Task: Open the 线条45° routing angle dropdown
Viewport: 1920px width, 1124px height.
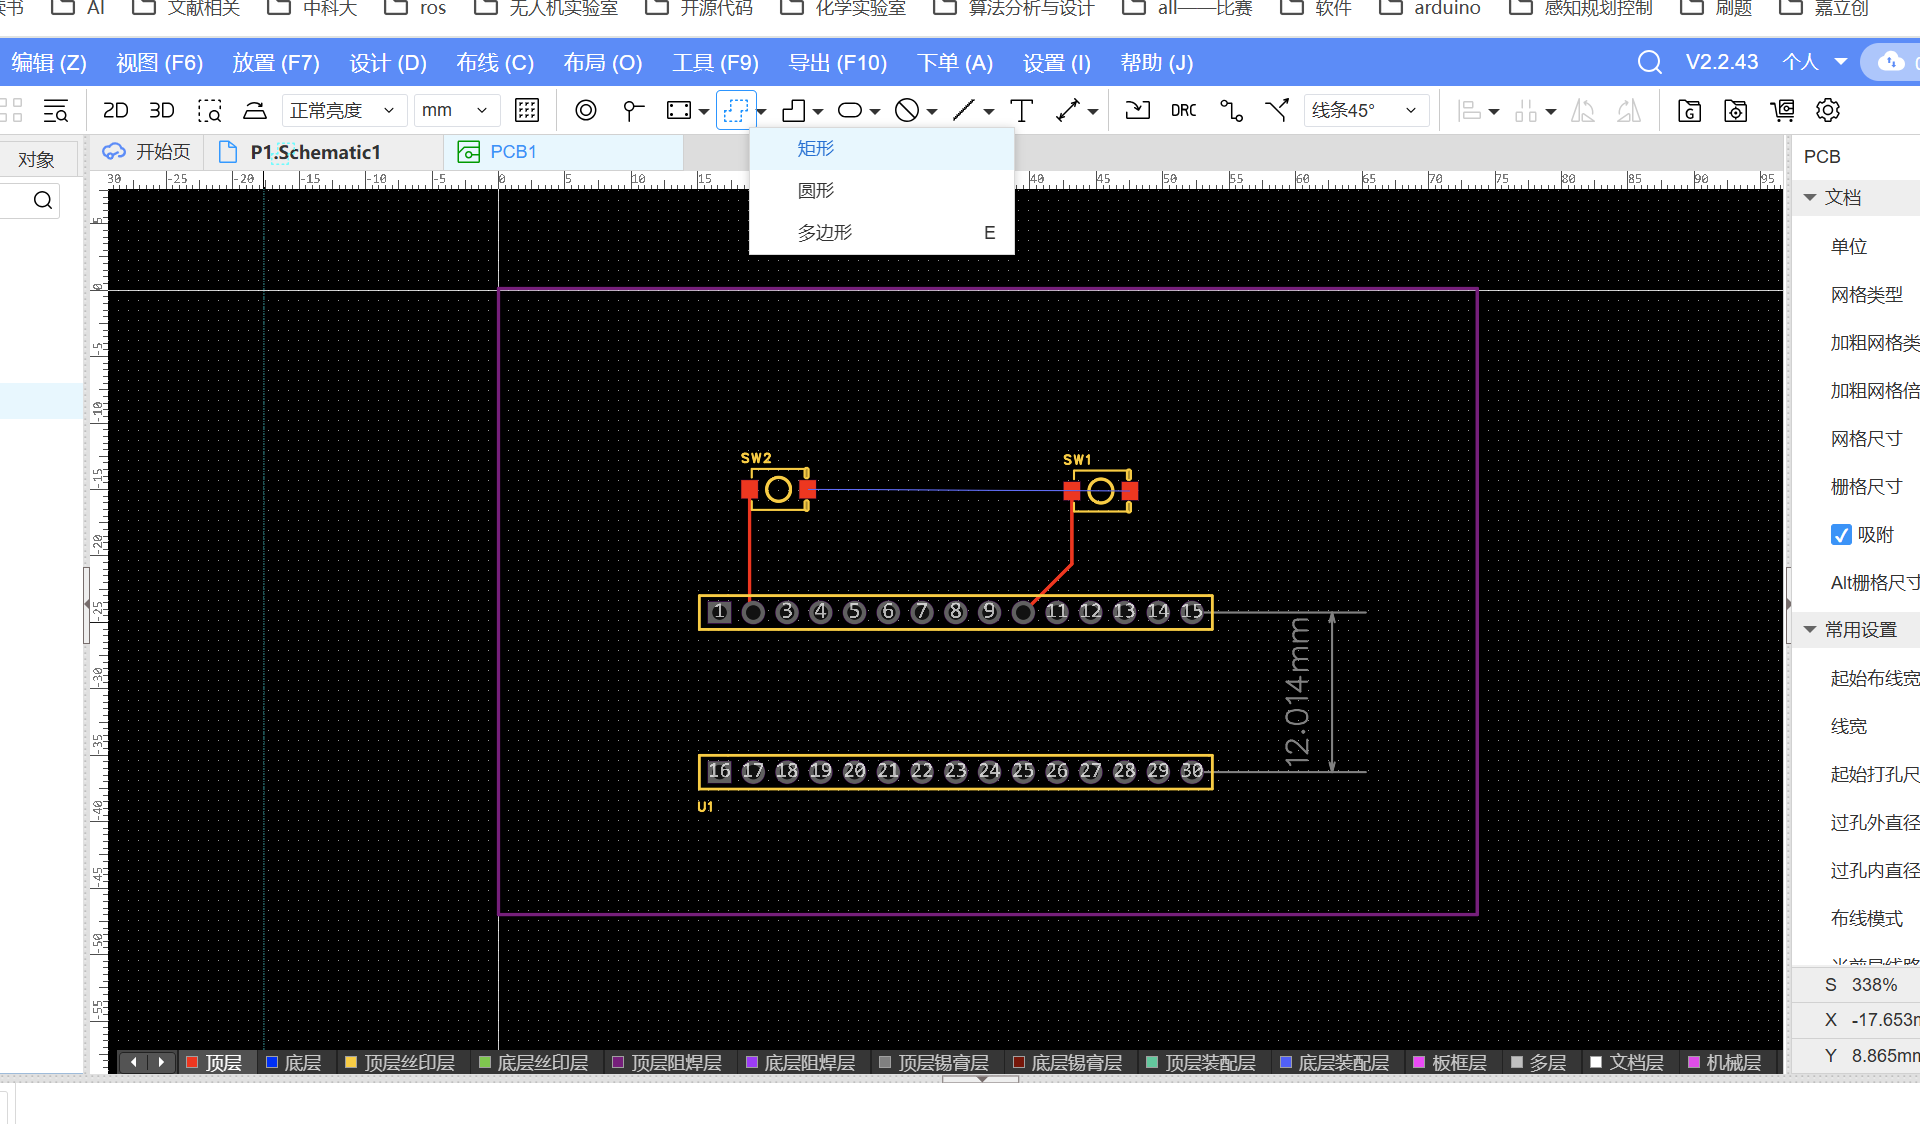Action: [1365, 110]
